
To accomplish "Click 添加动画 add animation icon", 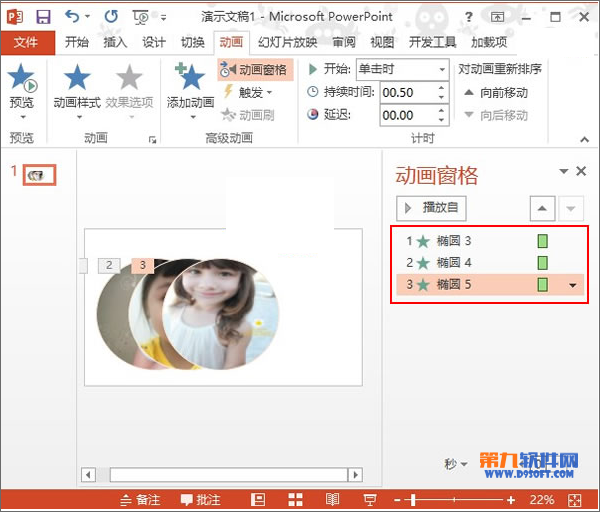I will tap(190, 77).
